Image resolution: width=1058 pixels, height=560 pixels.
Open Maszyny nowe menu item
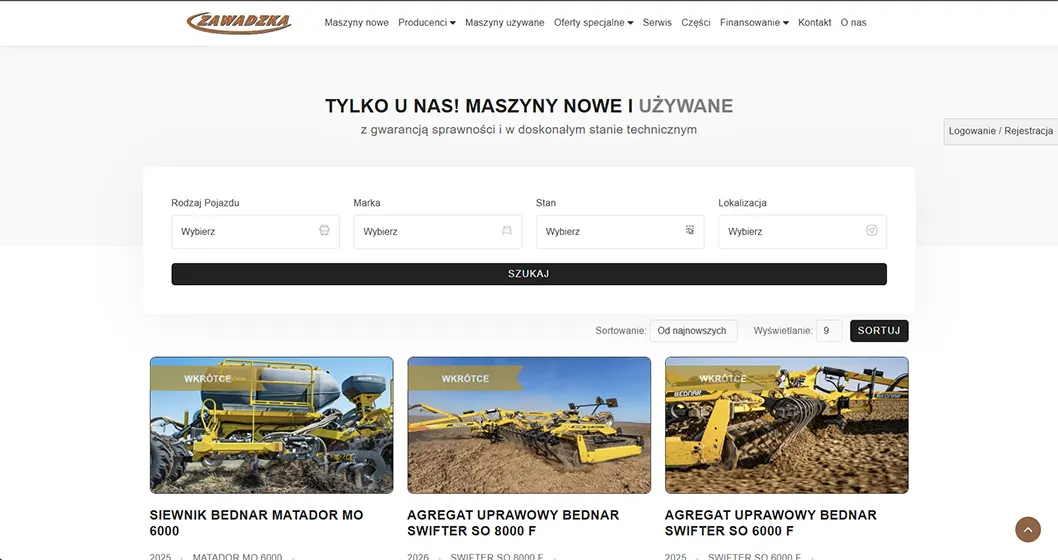(356, 22)
